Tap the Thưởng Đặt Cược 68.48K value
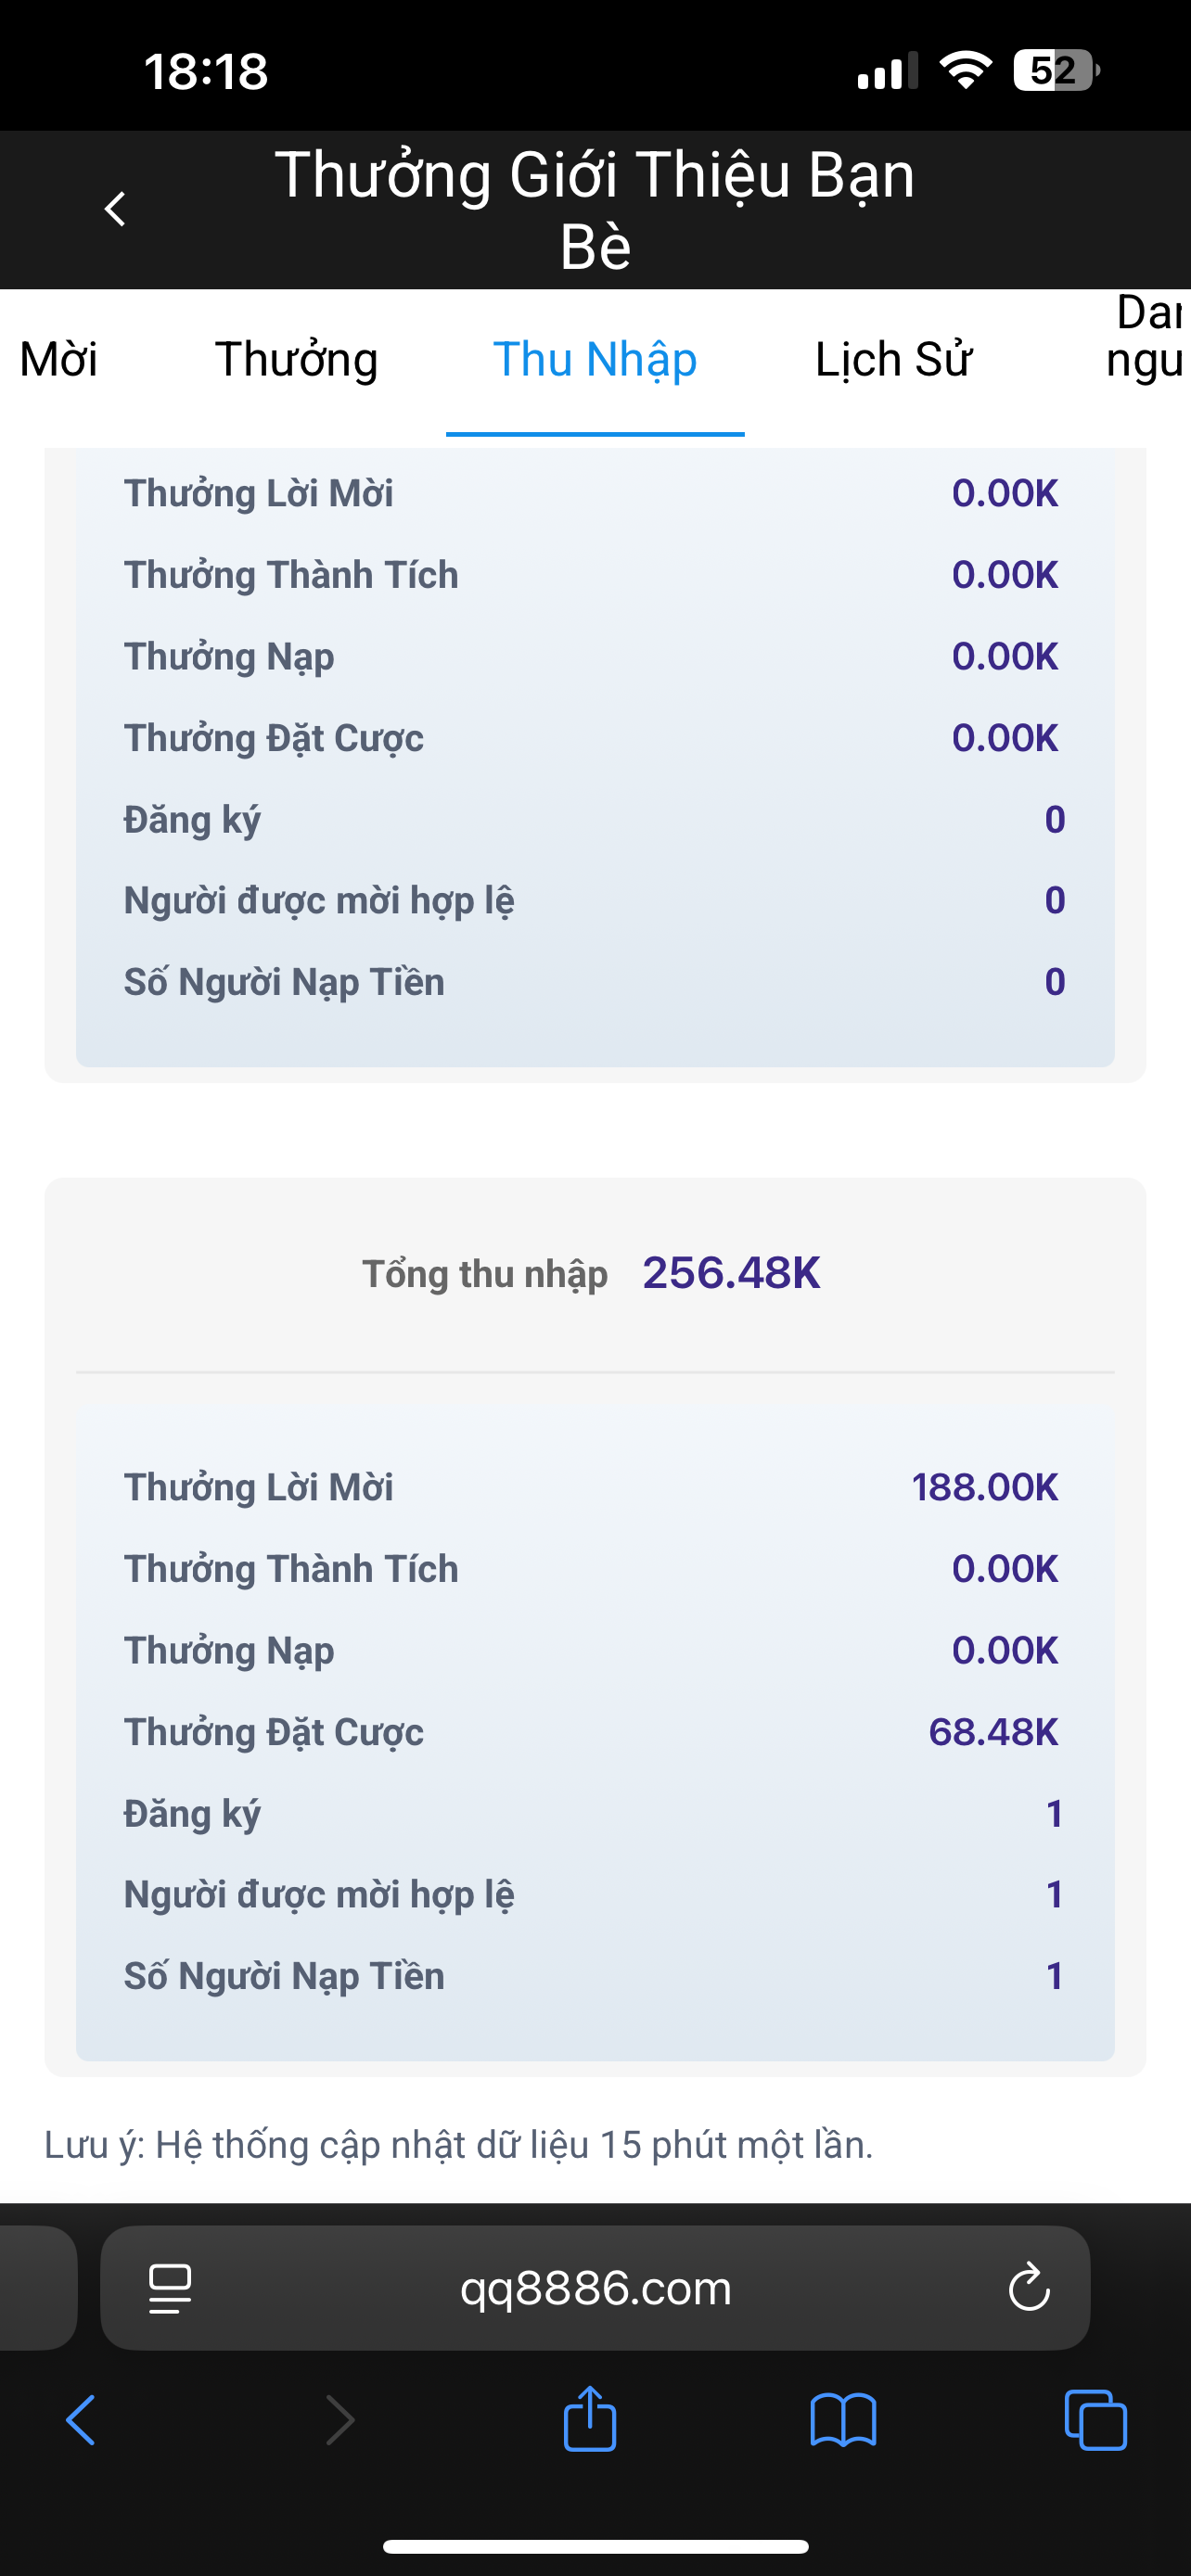This screenshot has width=1191, height=2576. [x=992, y=1732]
